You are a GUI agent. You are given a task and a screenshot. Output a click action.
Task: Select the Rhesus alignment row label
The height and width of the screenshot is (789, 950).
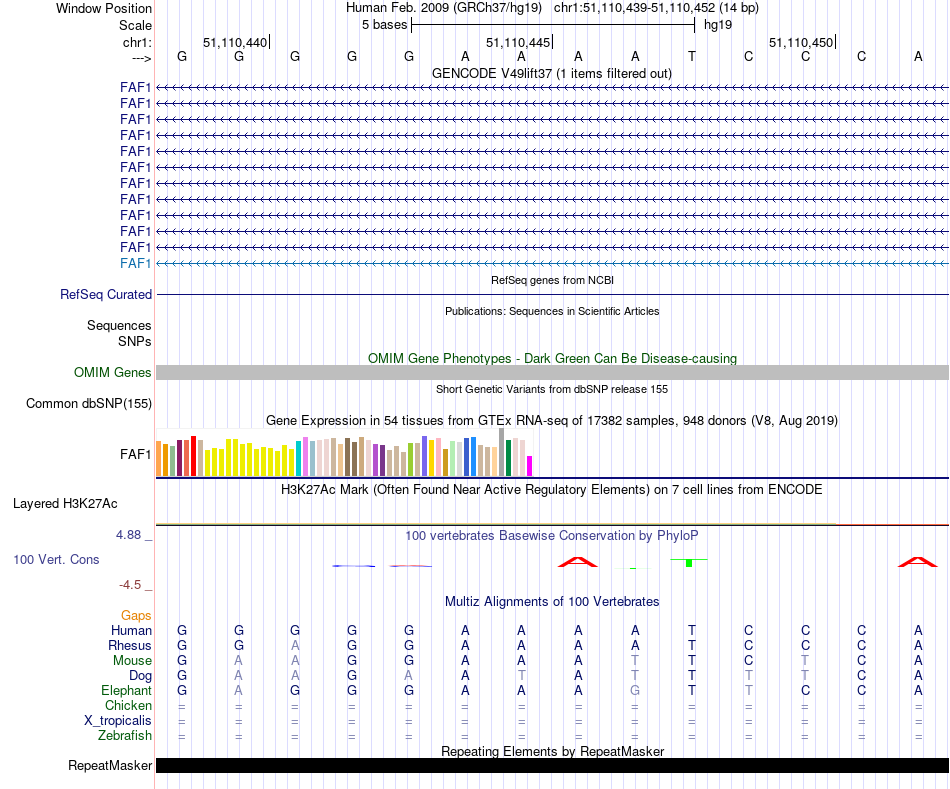pos(130,646)
